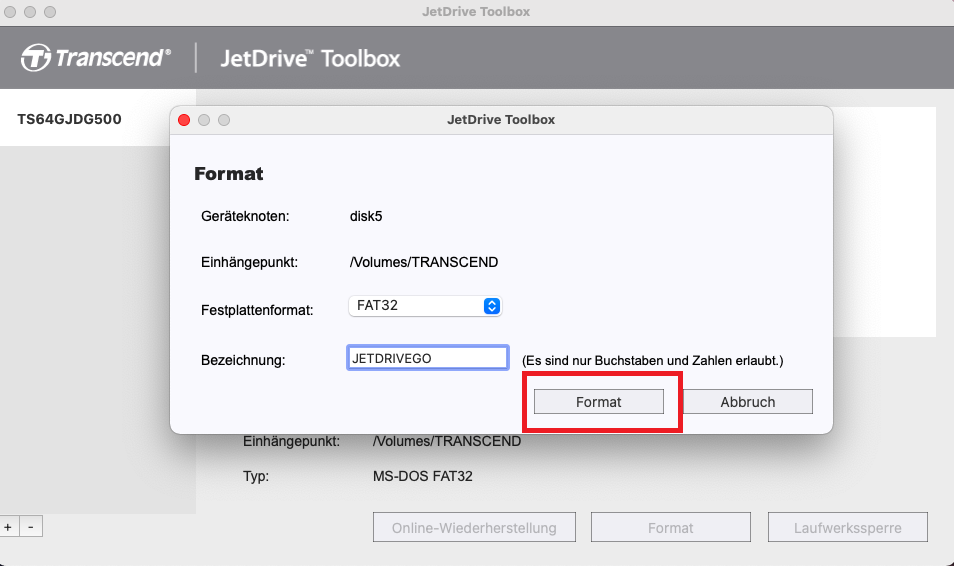The image size is (954, 566).
Task: Click the plus button below the sidebar
Action: tap(9, 526)
